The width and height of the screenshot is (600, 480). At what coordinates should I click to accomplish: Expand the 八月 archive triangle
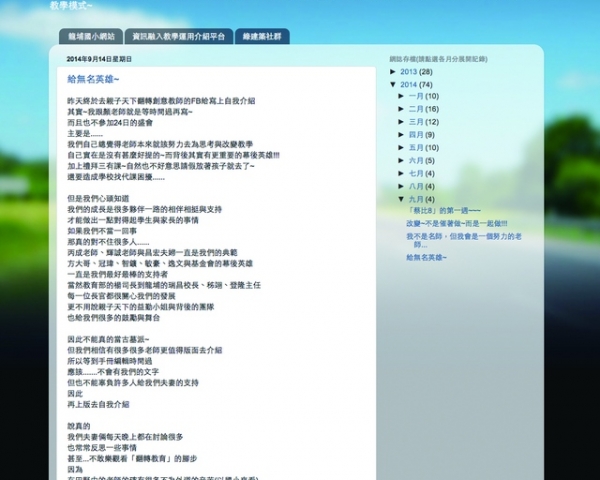401,186
